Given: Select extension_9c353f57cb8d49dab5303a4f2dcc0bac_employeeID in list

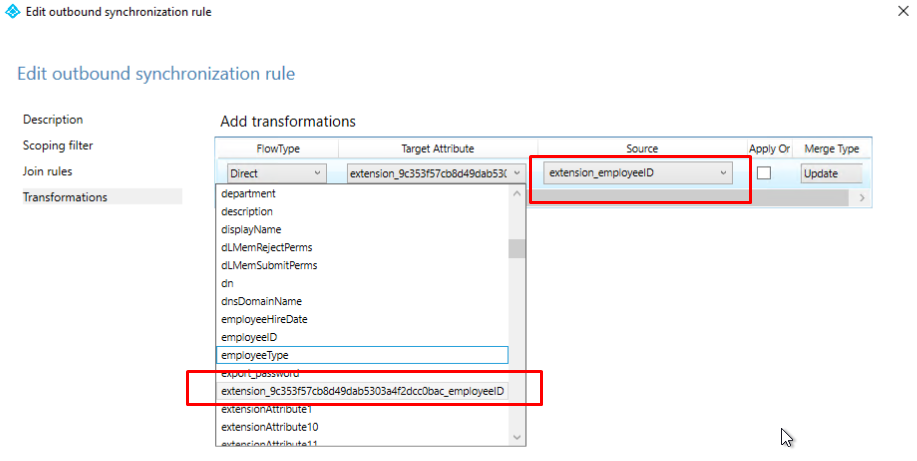Looking at the screenshot, I should 363,391.
